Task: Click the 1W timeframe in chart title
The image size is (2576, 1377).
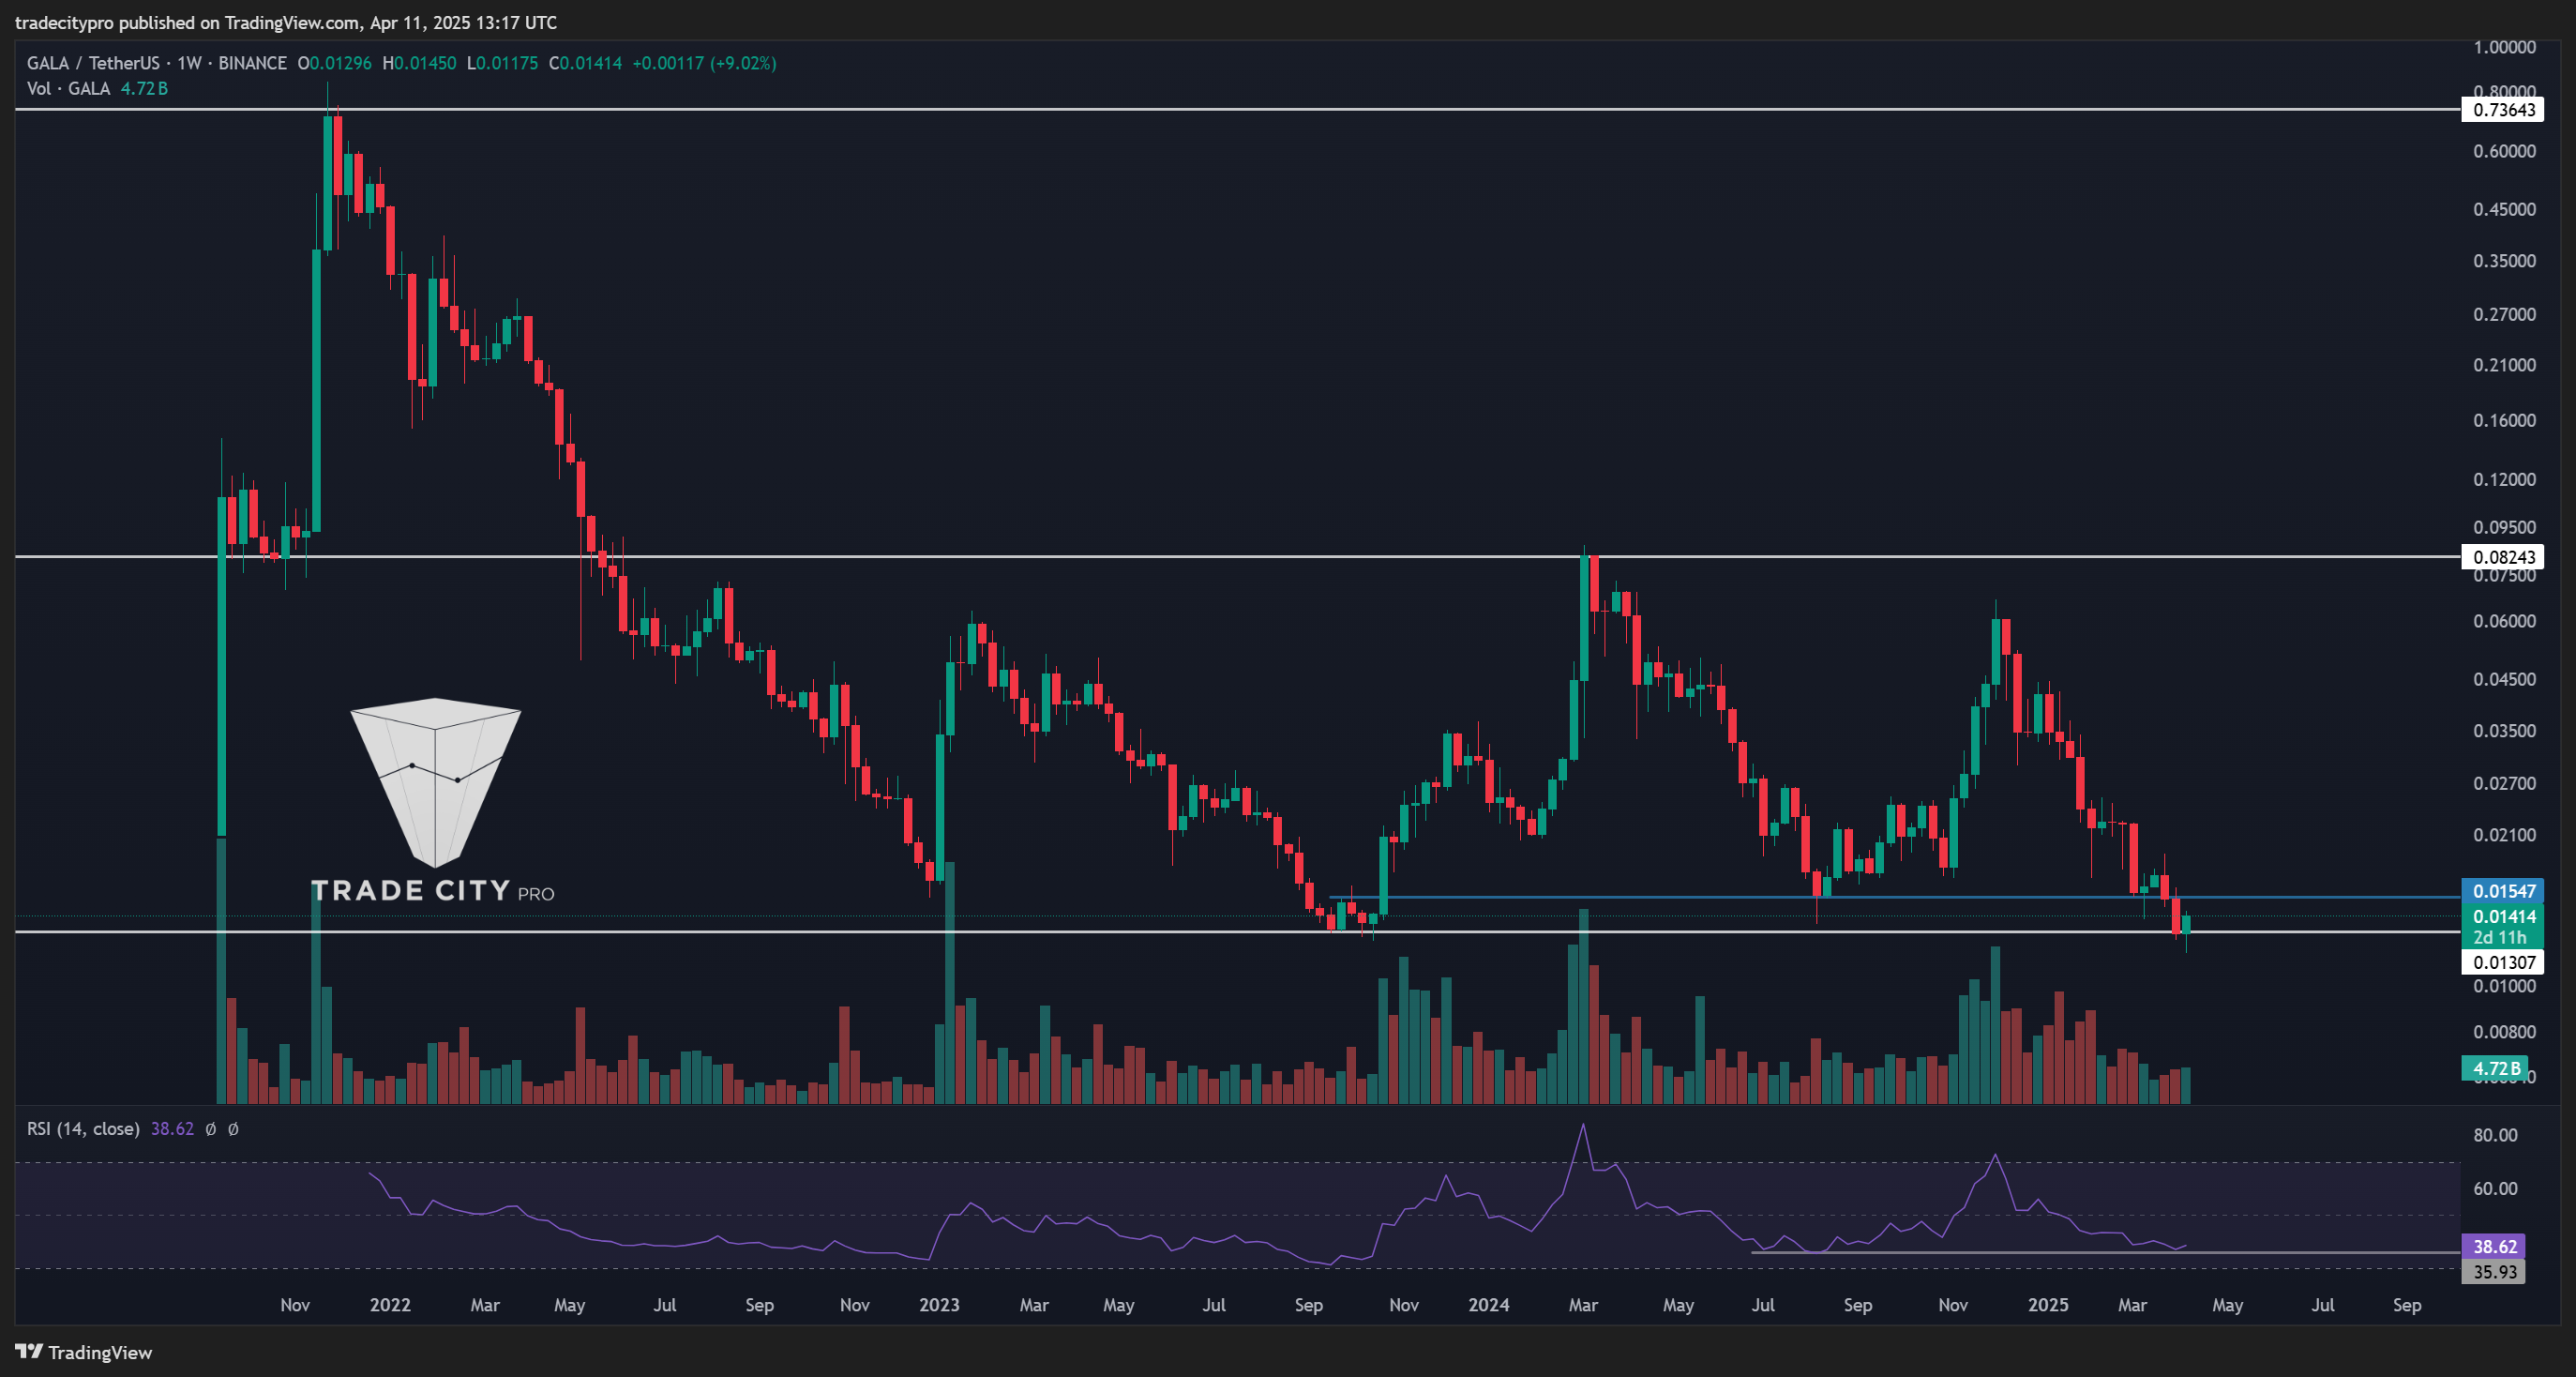Action: tap(189, 63)
